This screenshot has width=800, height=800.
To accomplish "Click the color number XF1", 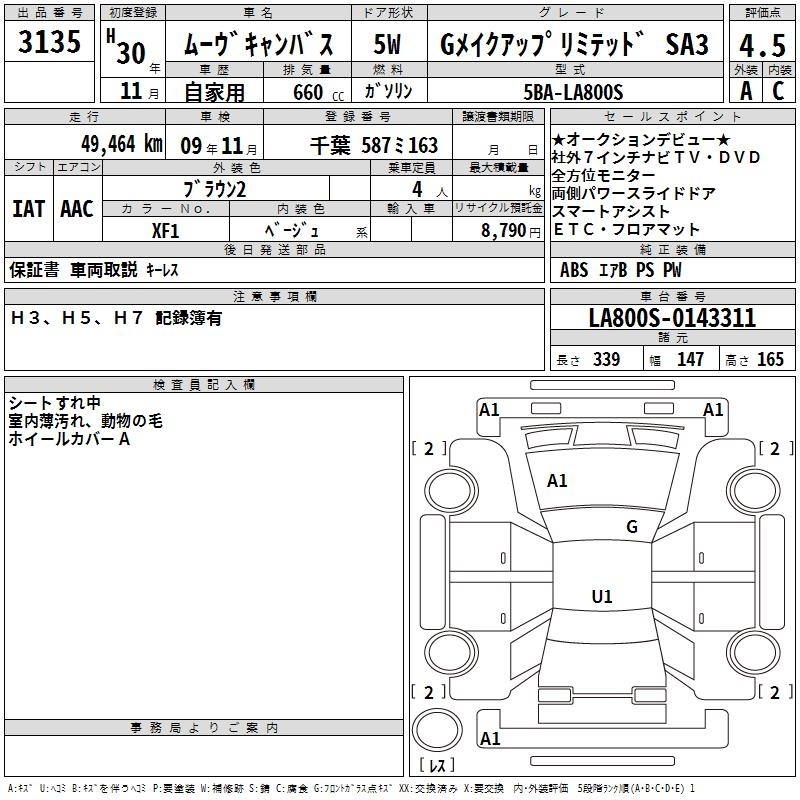I will point(165,231).
